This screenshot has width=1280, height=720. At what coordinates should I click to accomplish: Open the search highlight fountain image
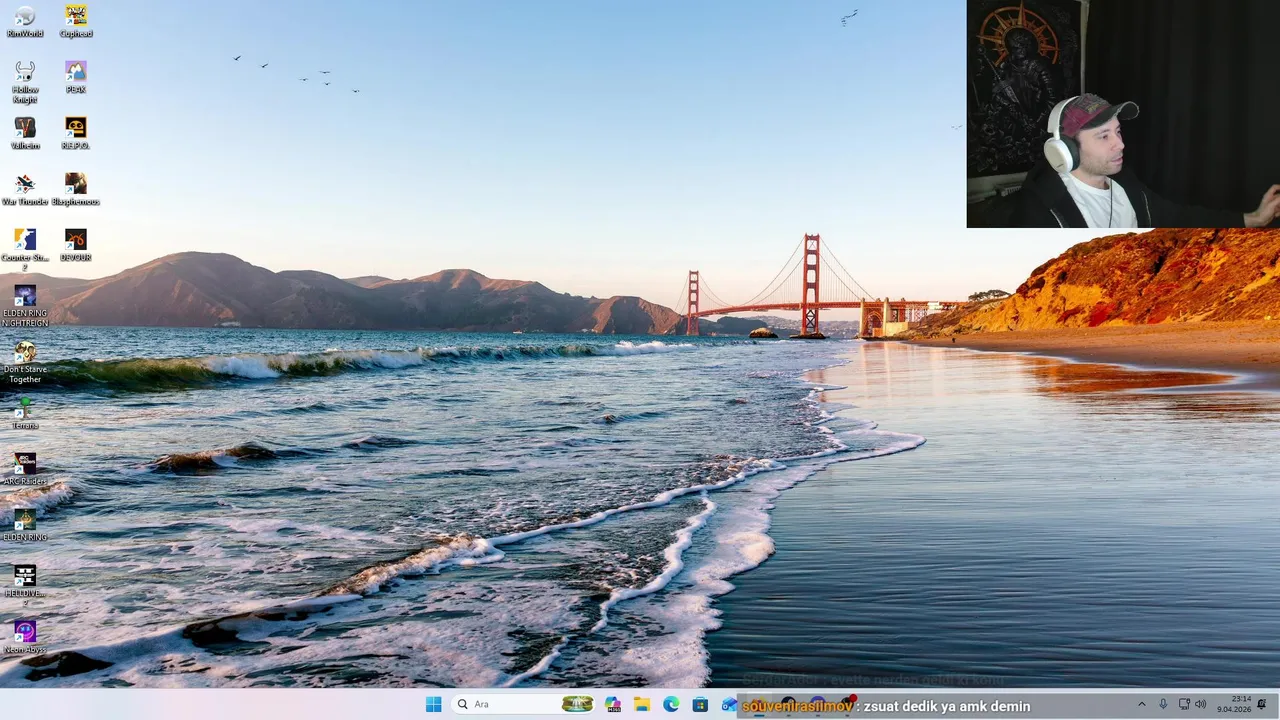coord(577,704)
